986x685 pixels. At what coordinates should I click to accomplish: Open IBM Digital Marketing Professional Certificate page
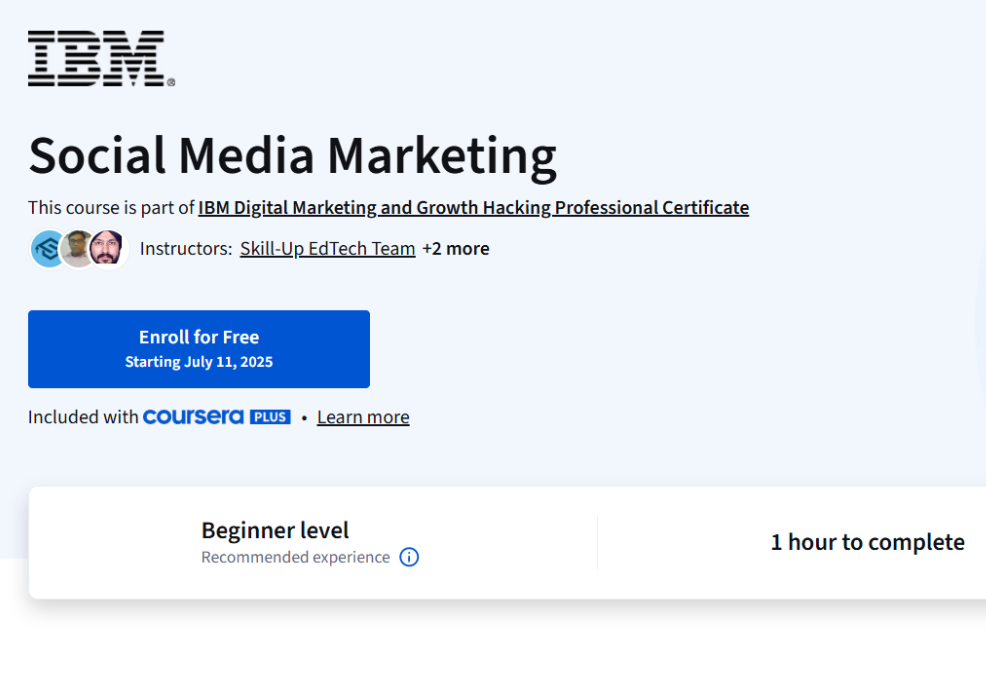click(x=474, y=207)
